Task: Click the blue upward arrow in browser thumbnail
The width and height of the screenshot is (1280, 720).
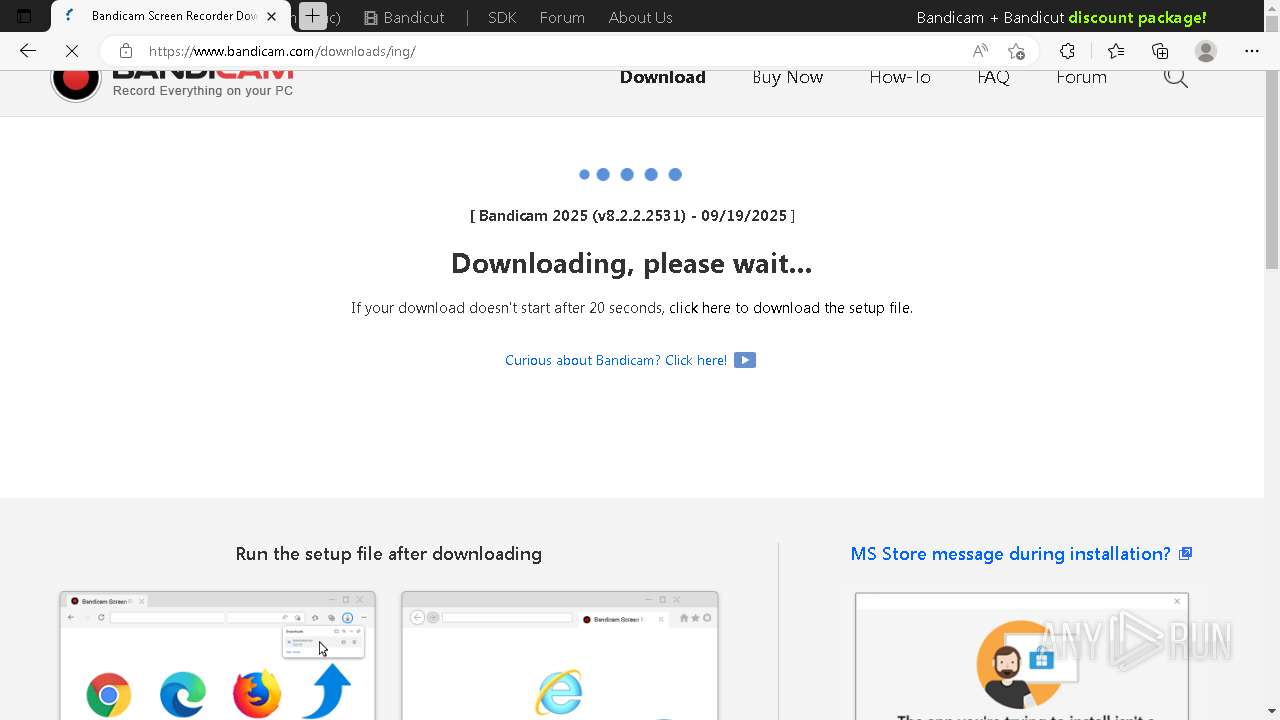Action: pos(327,691)
